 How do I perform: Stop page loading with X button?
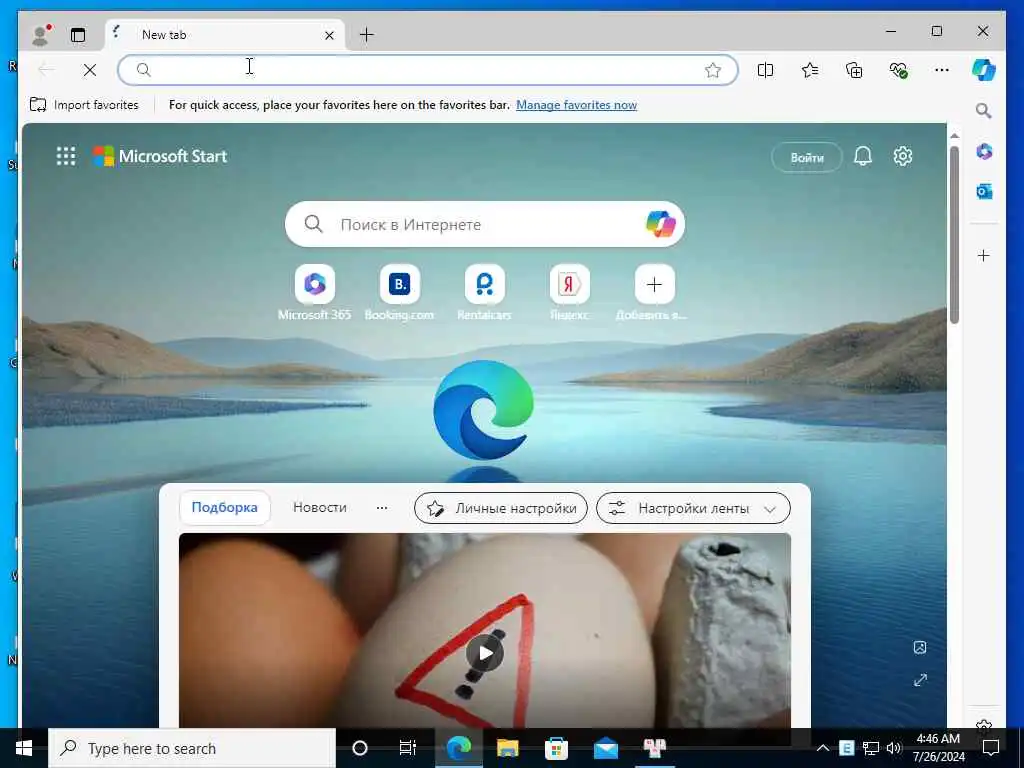pos(90,70)
